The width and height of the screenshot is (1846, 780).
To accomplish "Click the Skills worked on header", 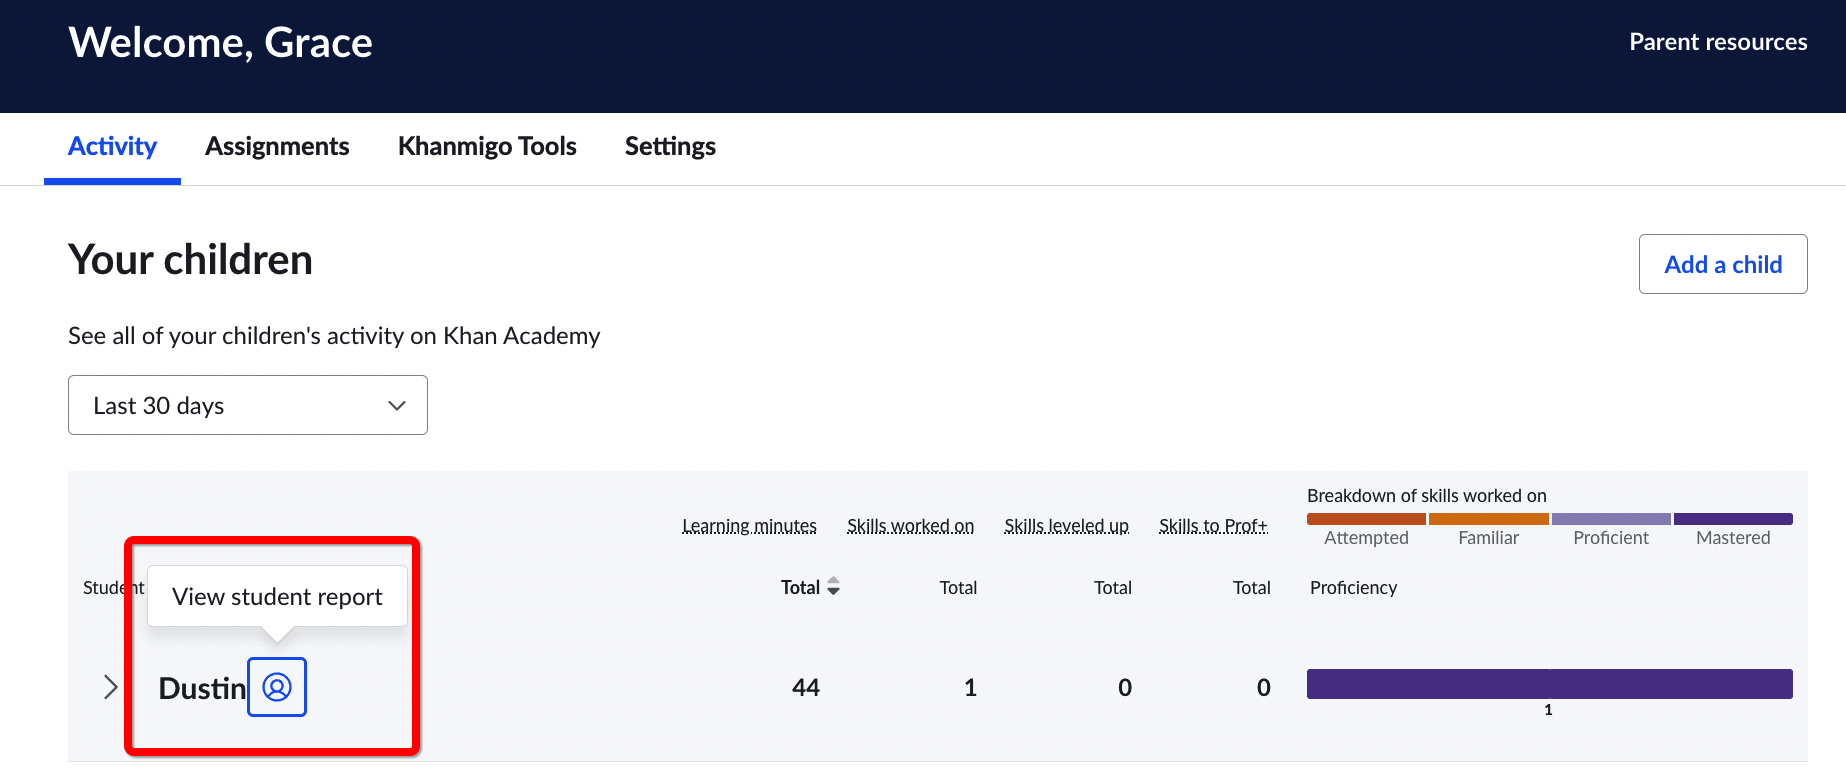I will 910,526.
